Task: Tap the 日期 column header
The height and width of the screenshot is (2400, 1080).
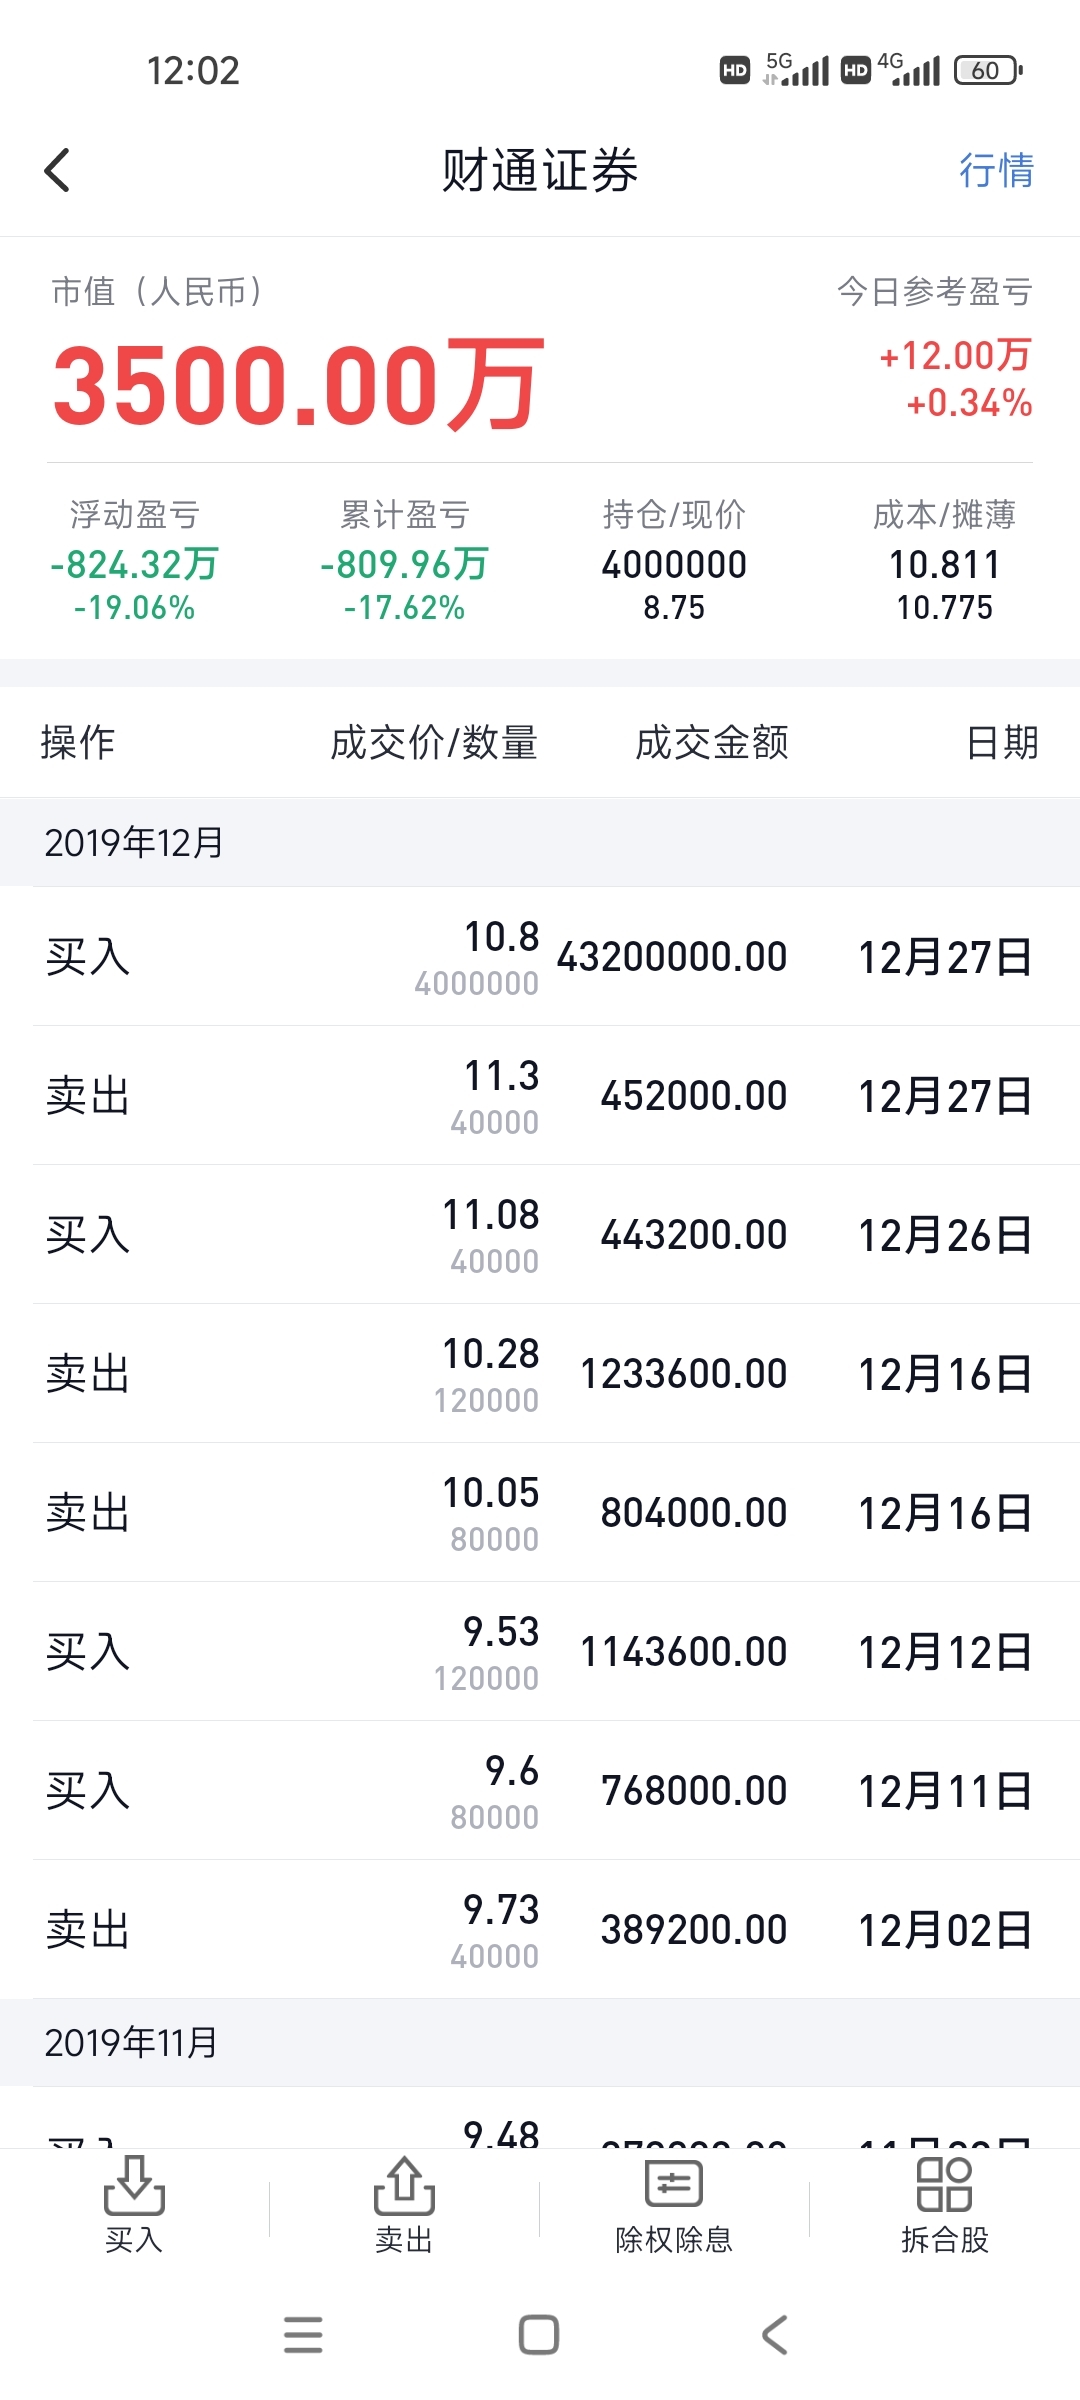Action: point(1002,742)
